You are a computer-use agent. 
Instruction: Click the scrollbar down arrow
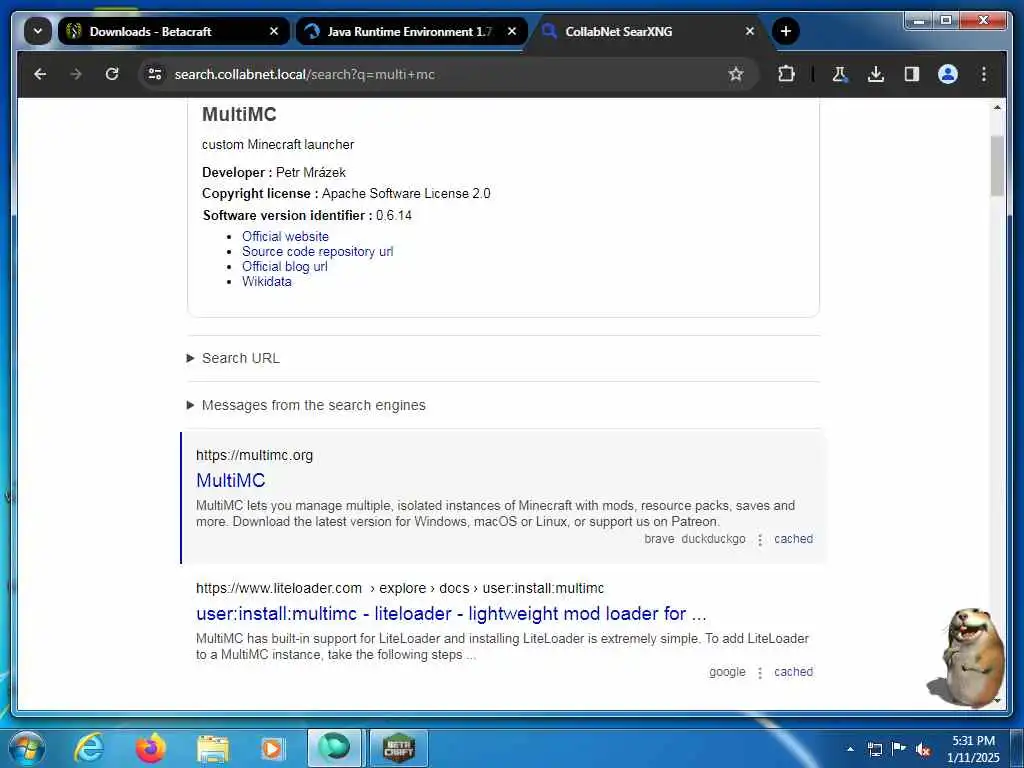click(x=997, y=701)
